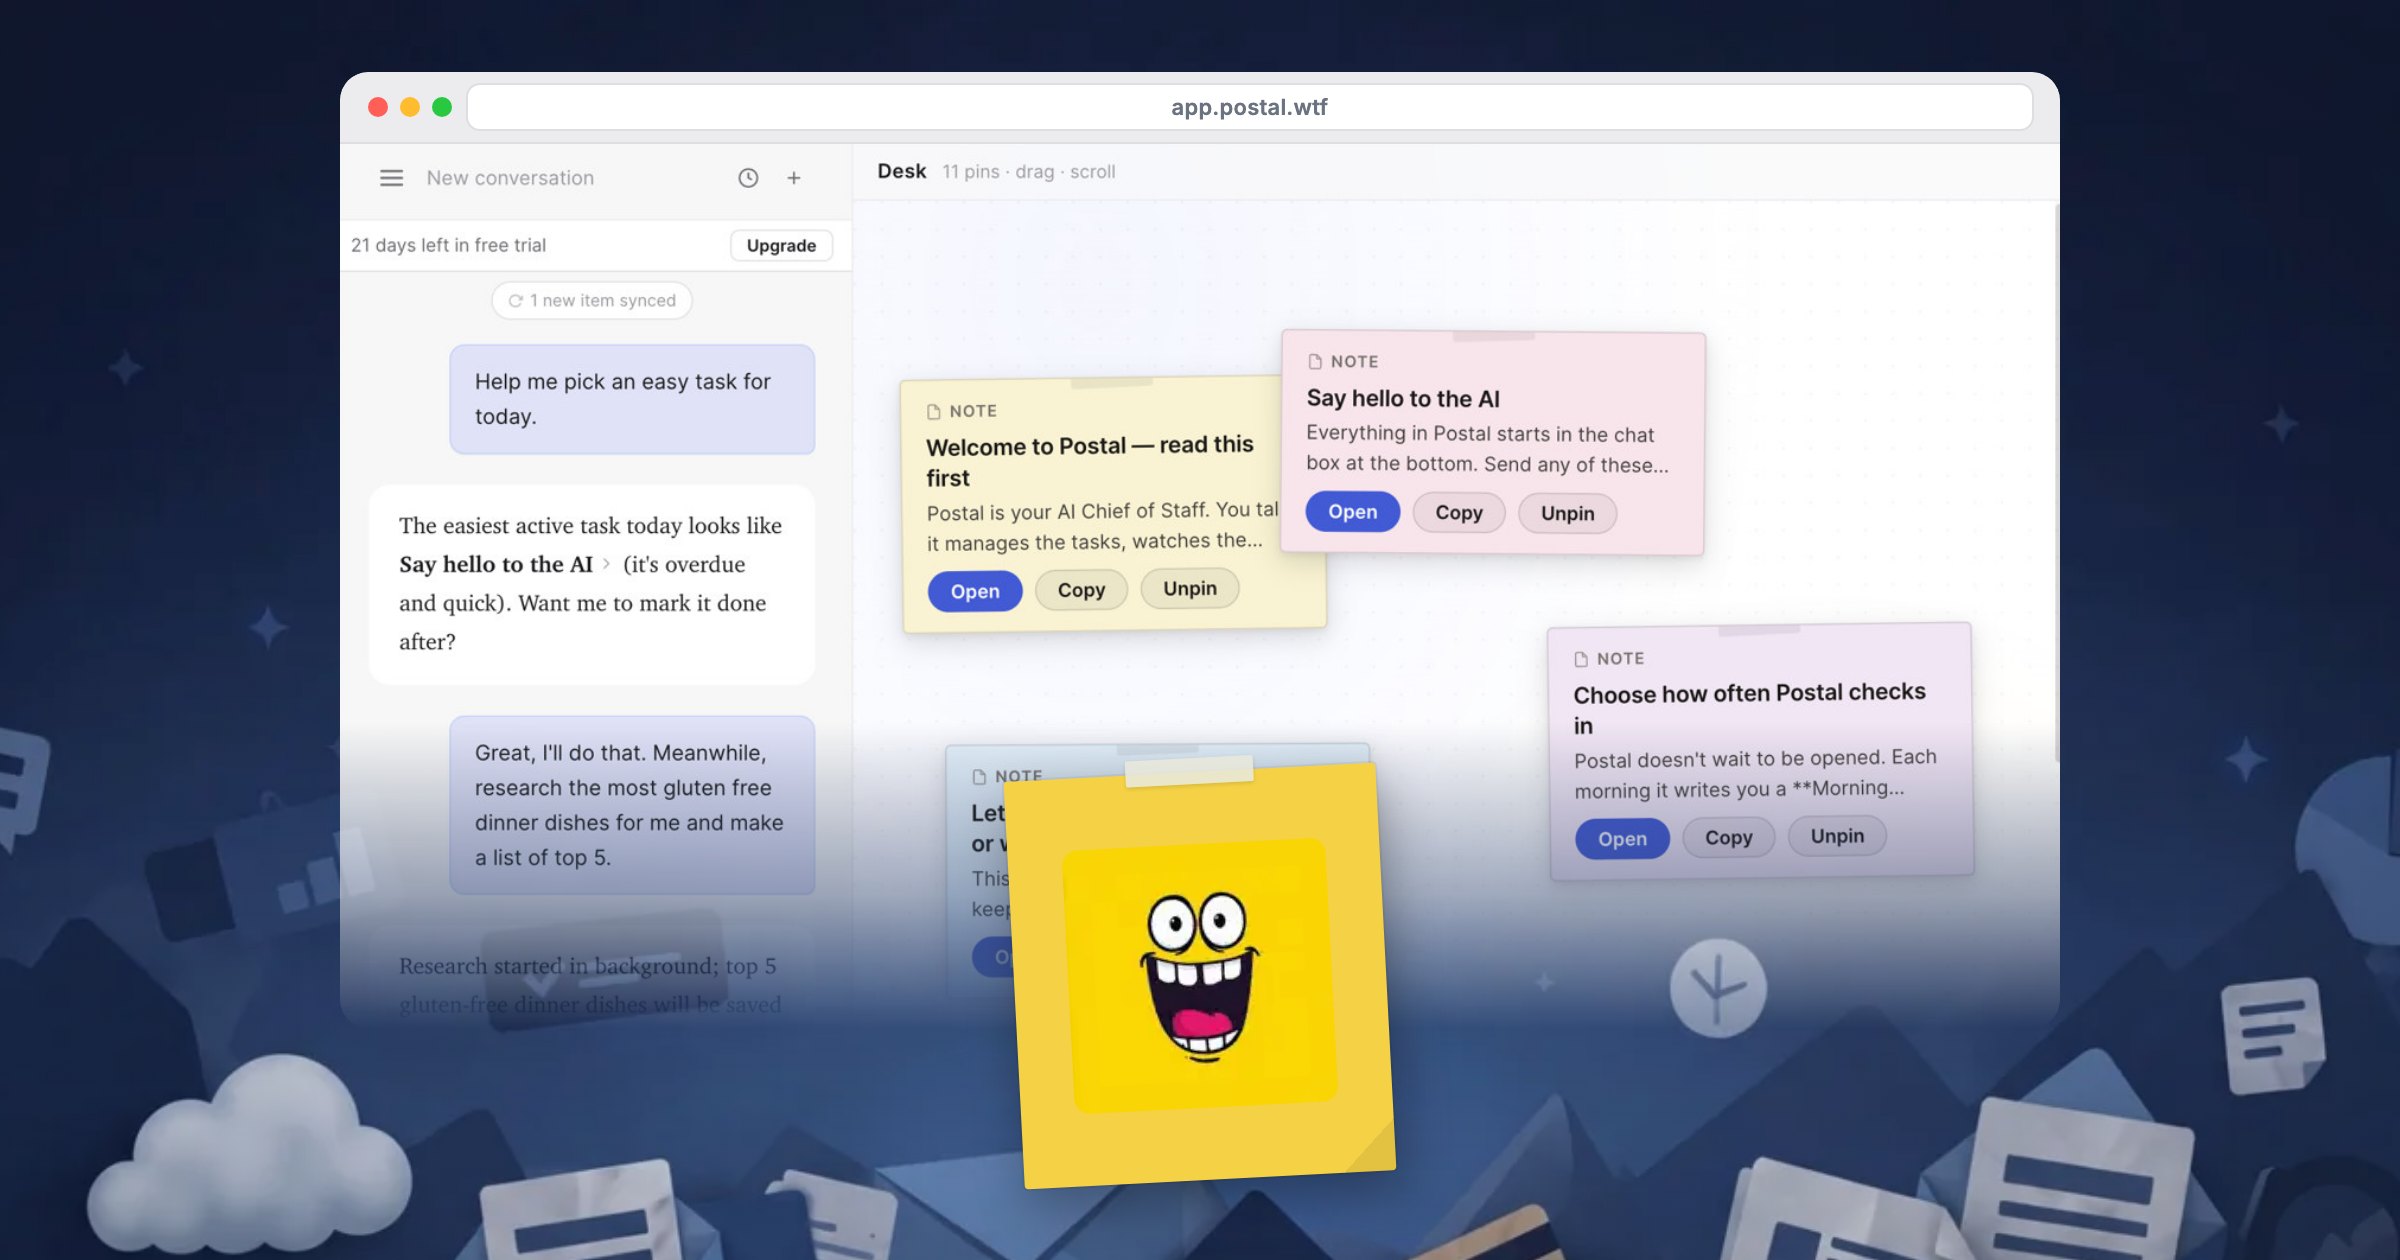Copy the 'Choose how often Postal checks in' note
2400x1260 pixels.
coord(1728,837)
